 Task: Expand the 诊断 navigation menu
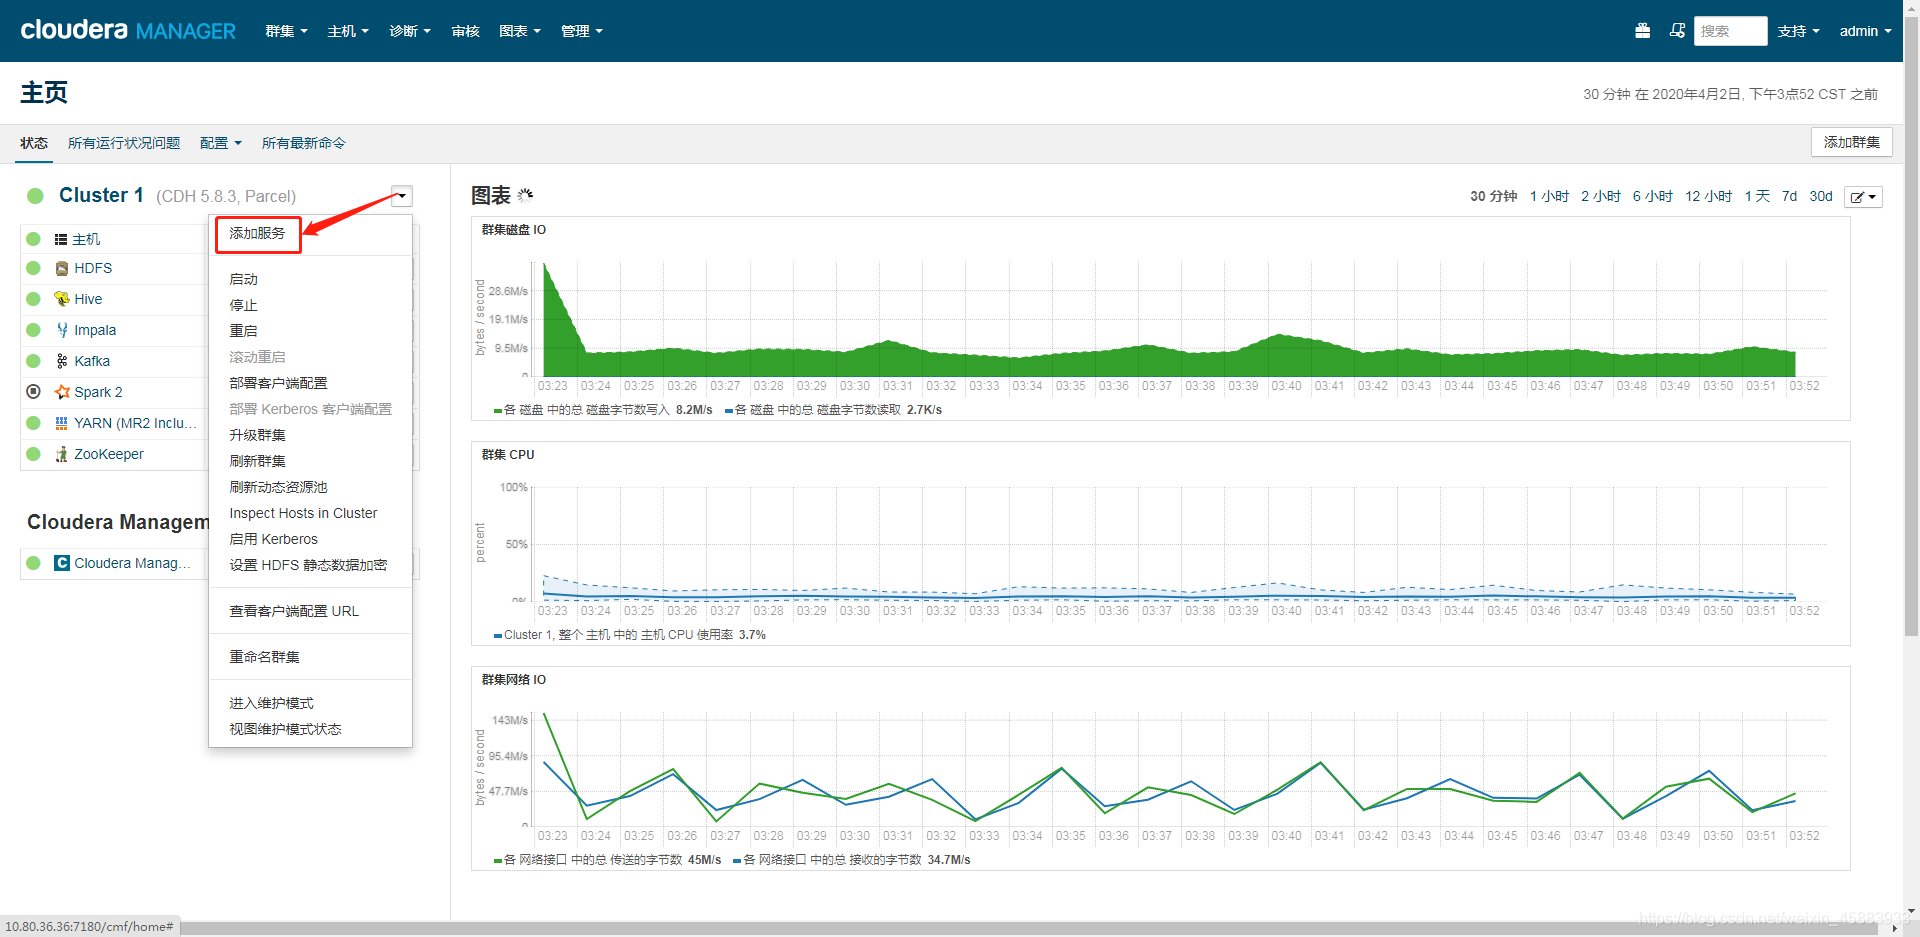410,31
